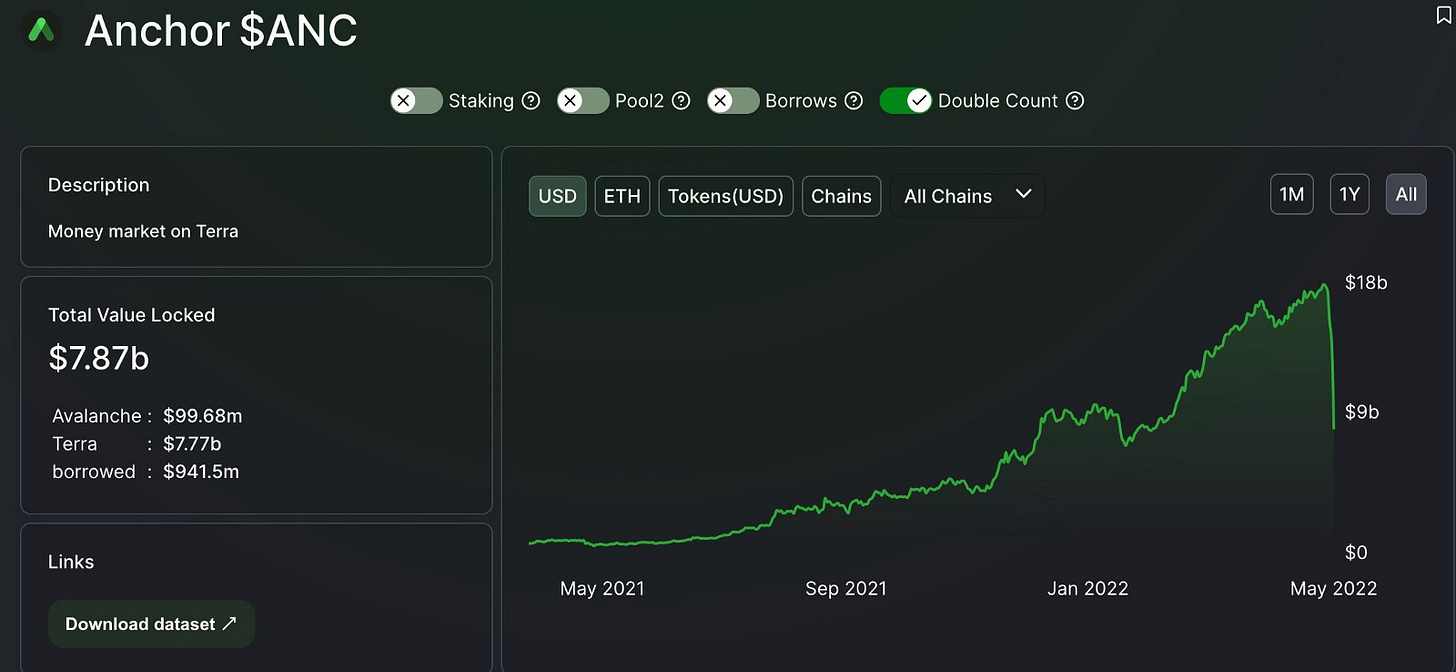Click the Jan 2022 axis label

1088,589
